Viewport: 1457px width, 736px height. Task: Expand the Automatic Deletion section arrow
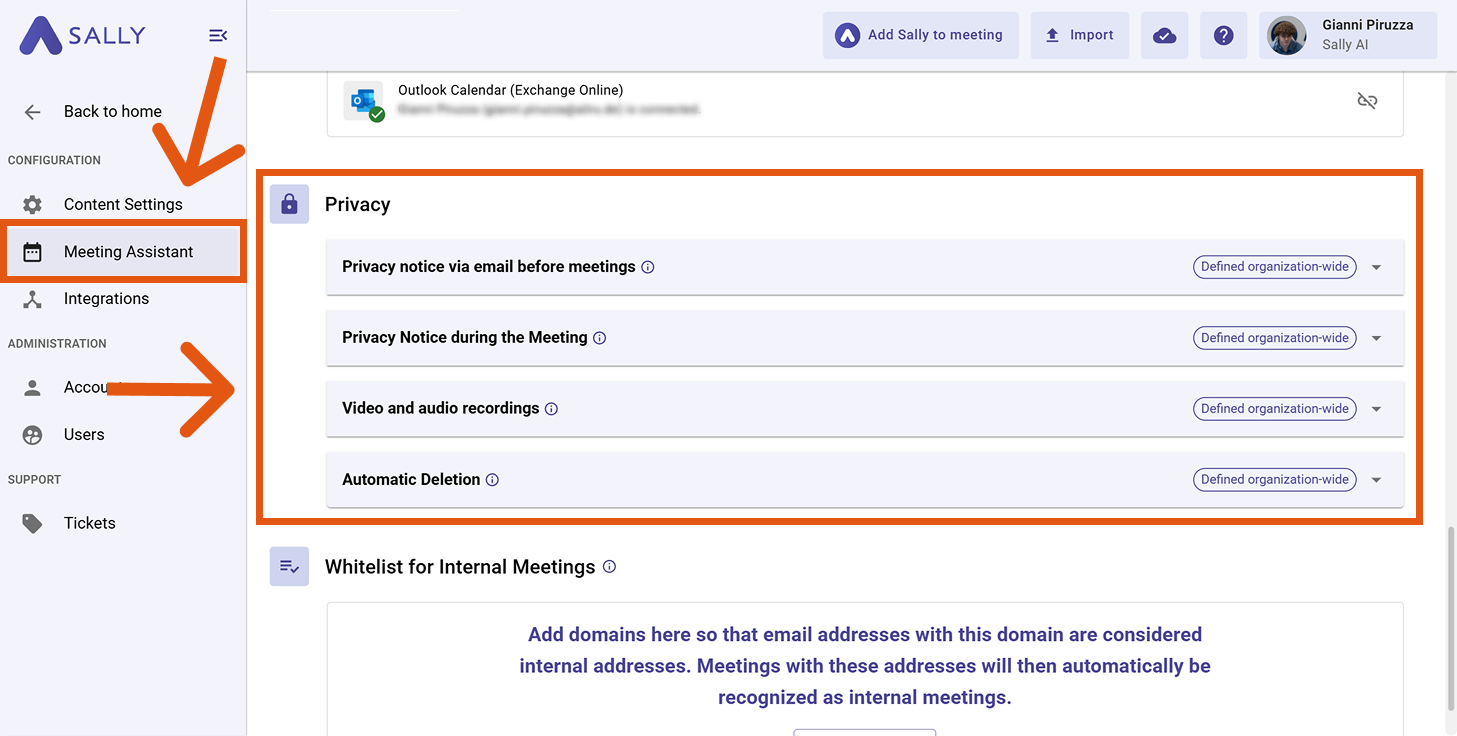point(1376,480)
